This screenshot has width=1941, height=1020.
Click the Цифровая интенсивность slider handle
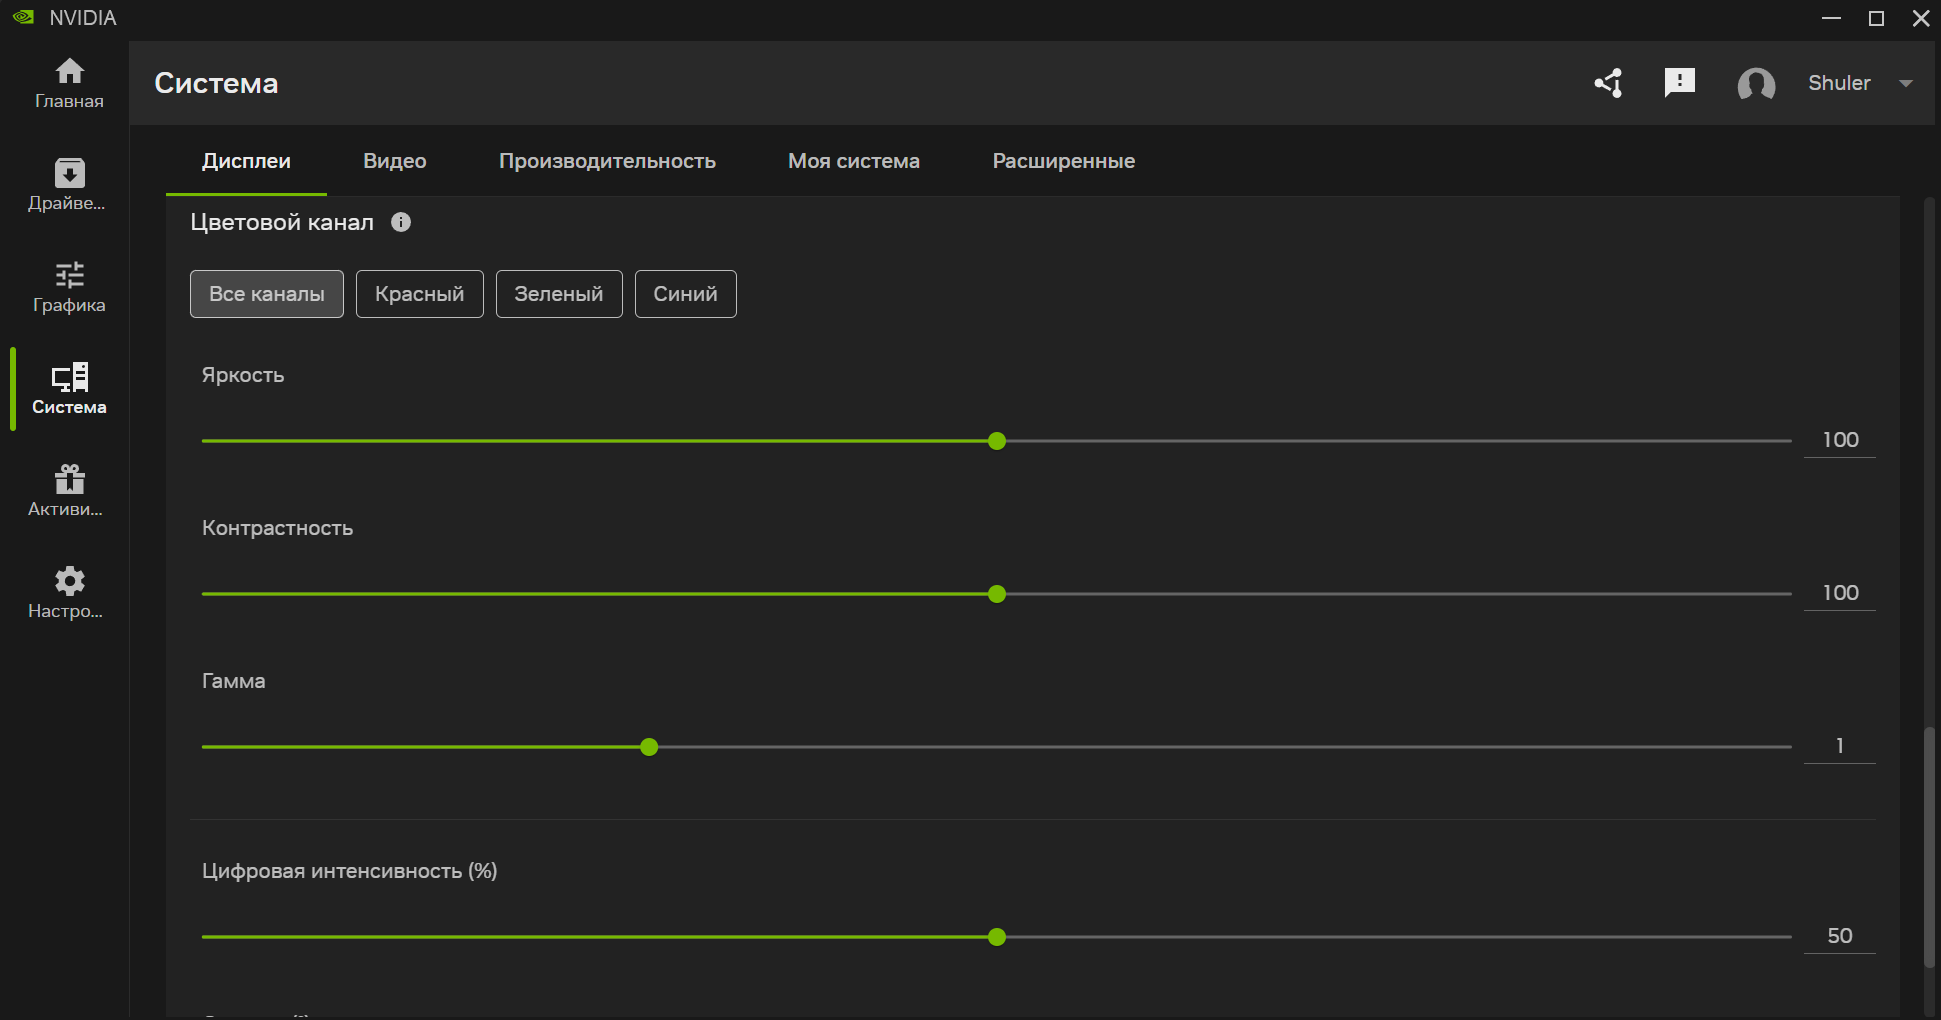[997, 937]
